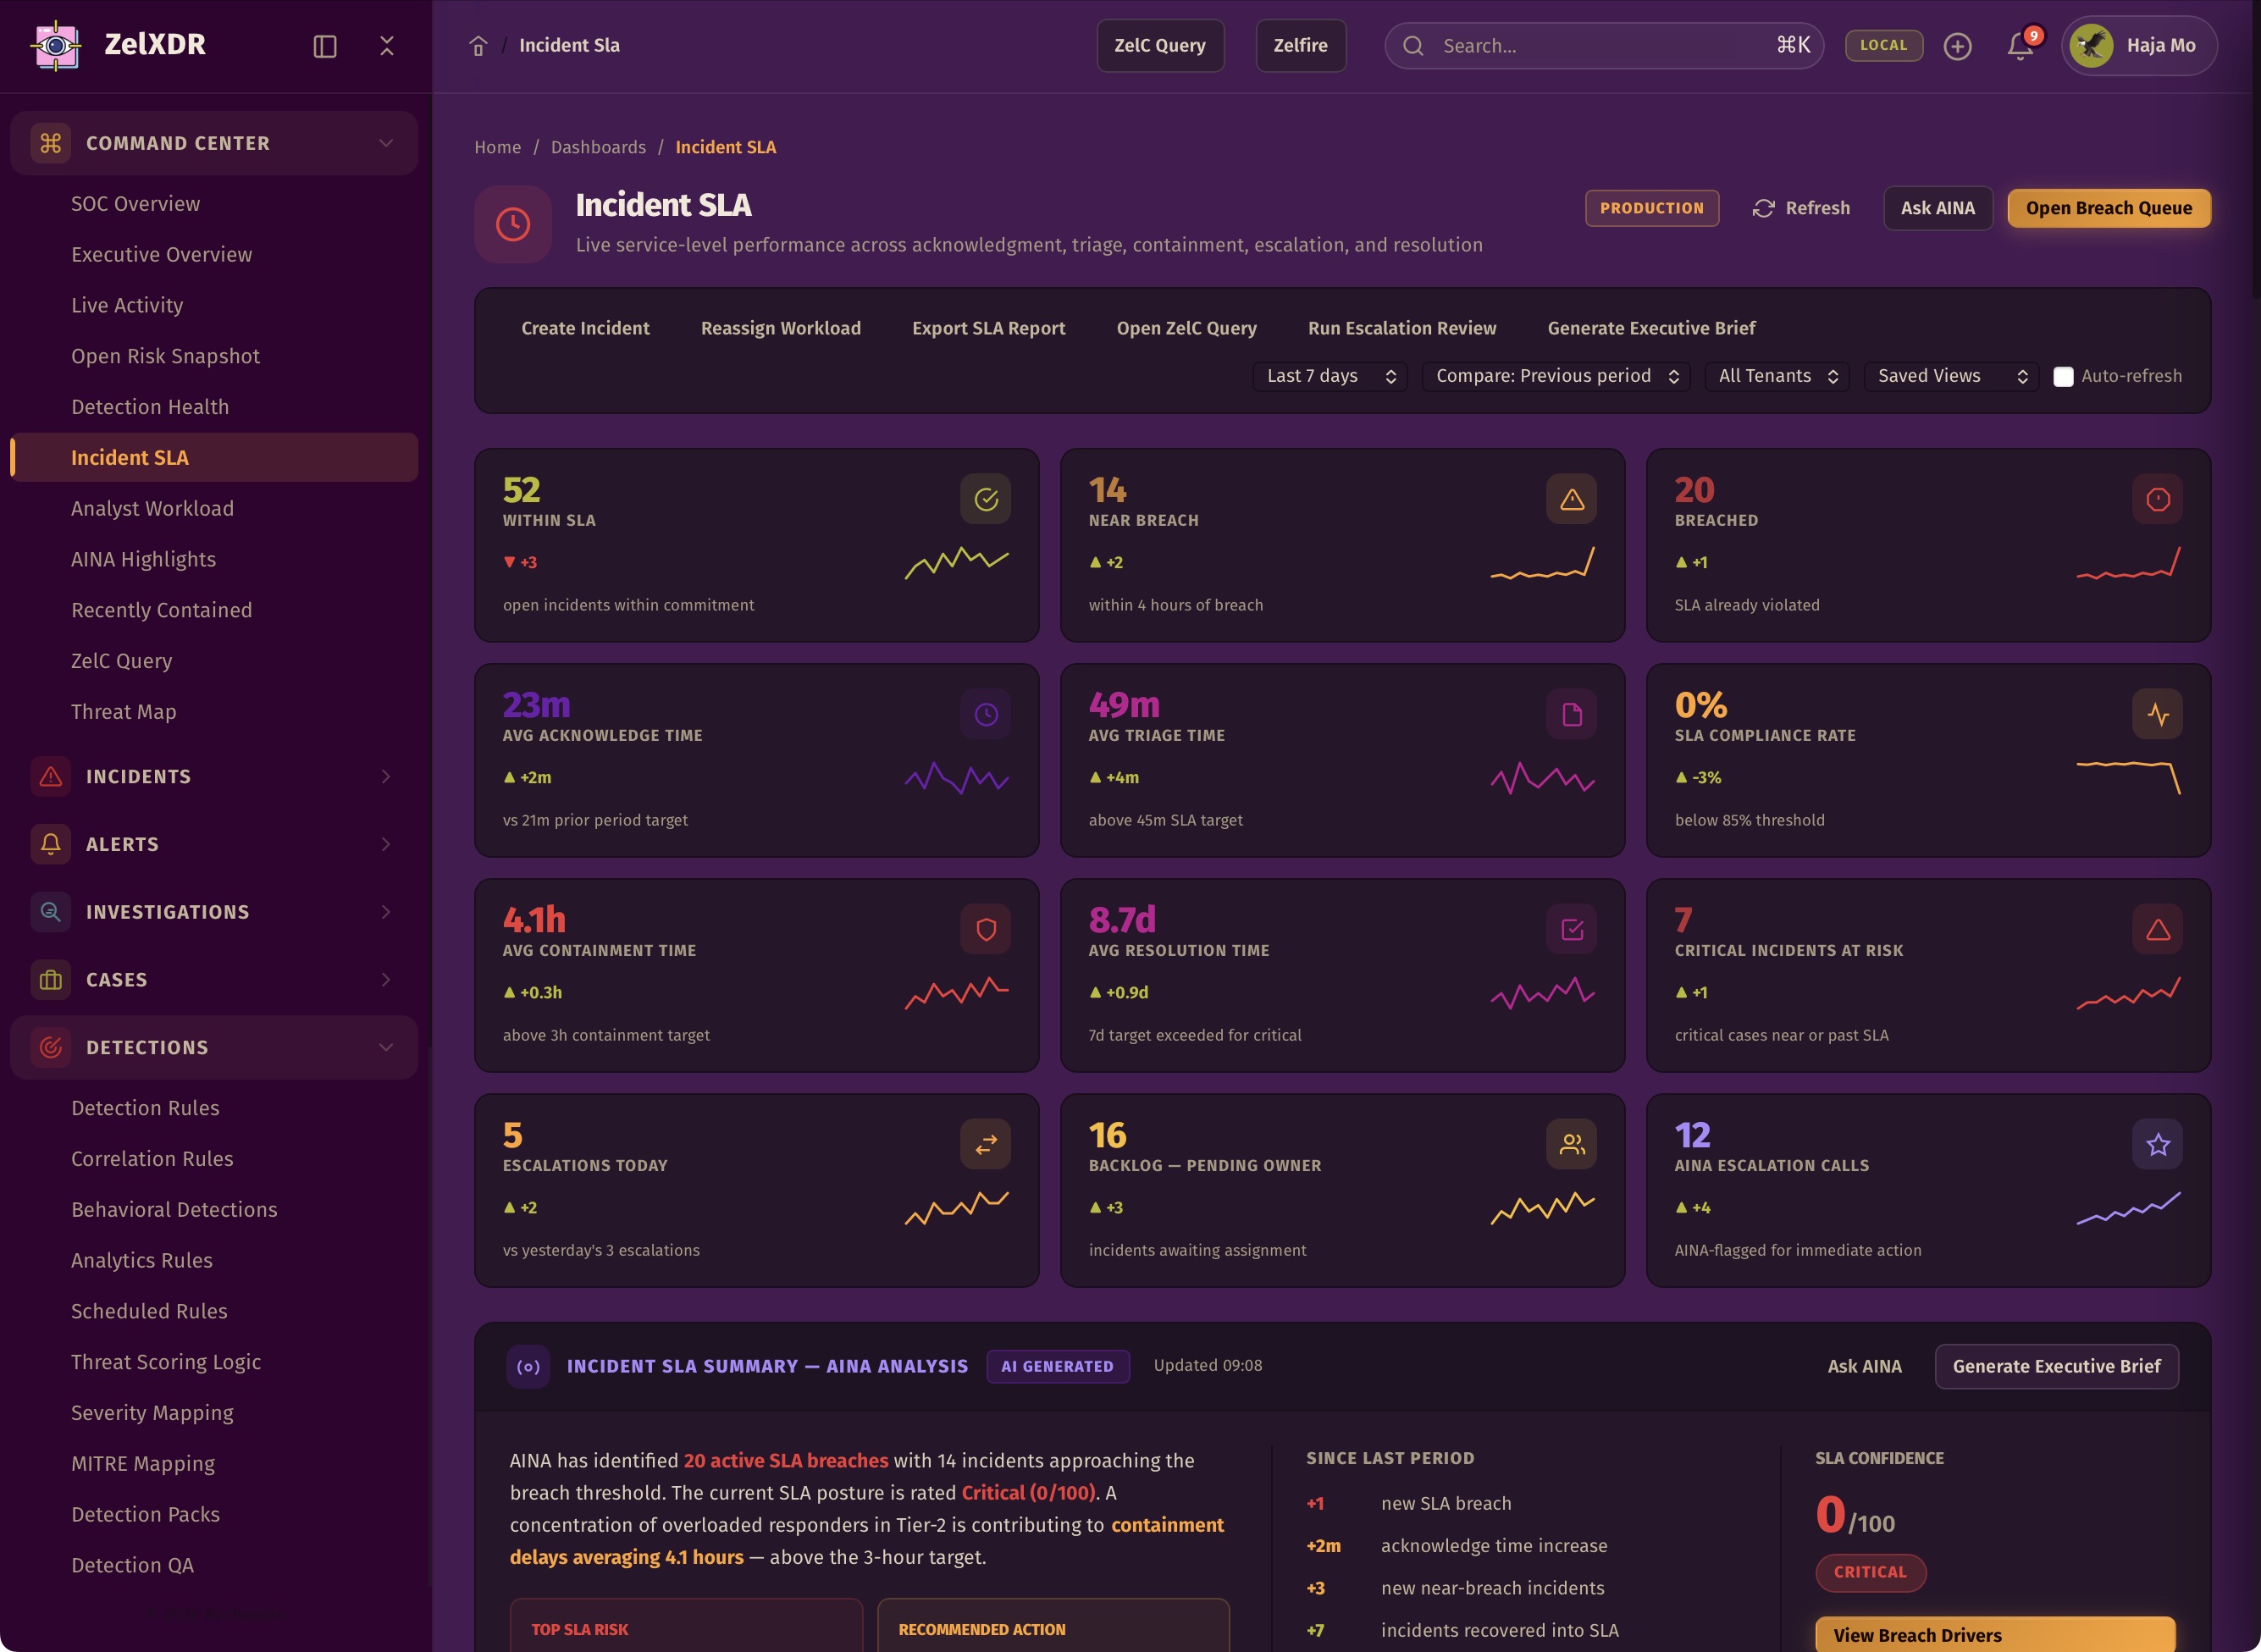Click the Search input field
2261x1652 pixels.
coord(1603,46)
